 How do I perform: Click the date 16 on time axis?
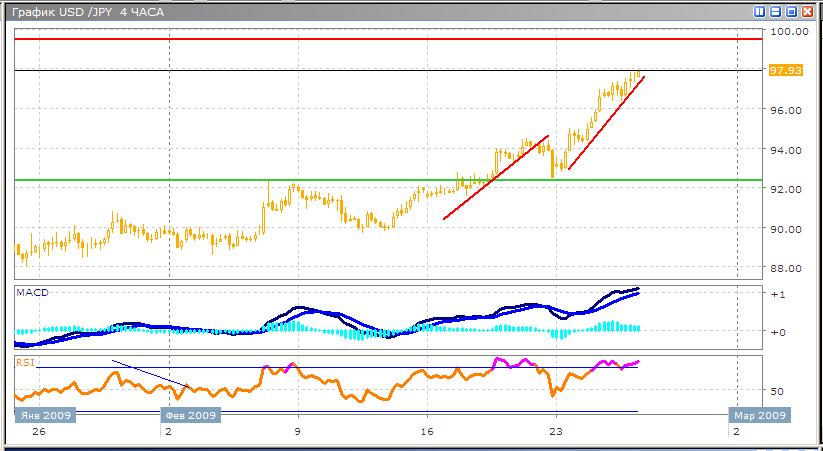click(426, 431)
